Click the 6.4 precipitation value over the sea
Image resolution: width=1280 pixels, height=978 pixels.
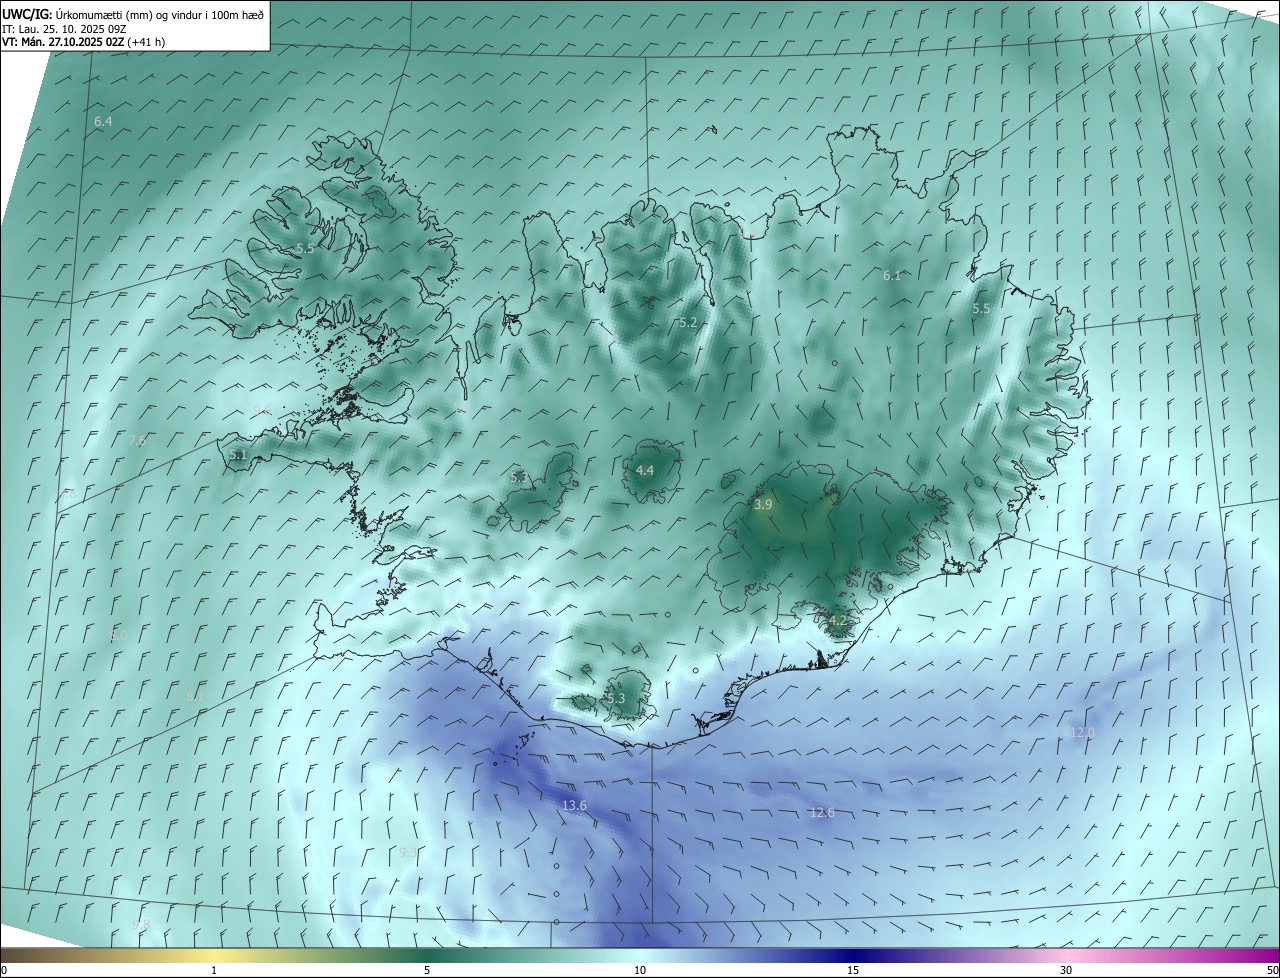point(103,121)
